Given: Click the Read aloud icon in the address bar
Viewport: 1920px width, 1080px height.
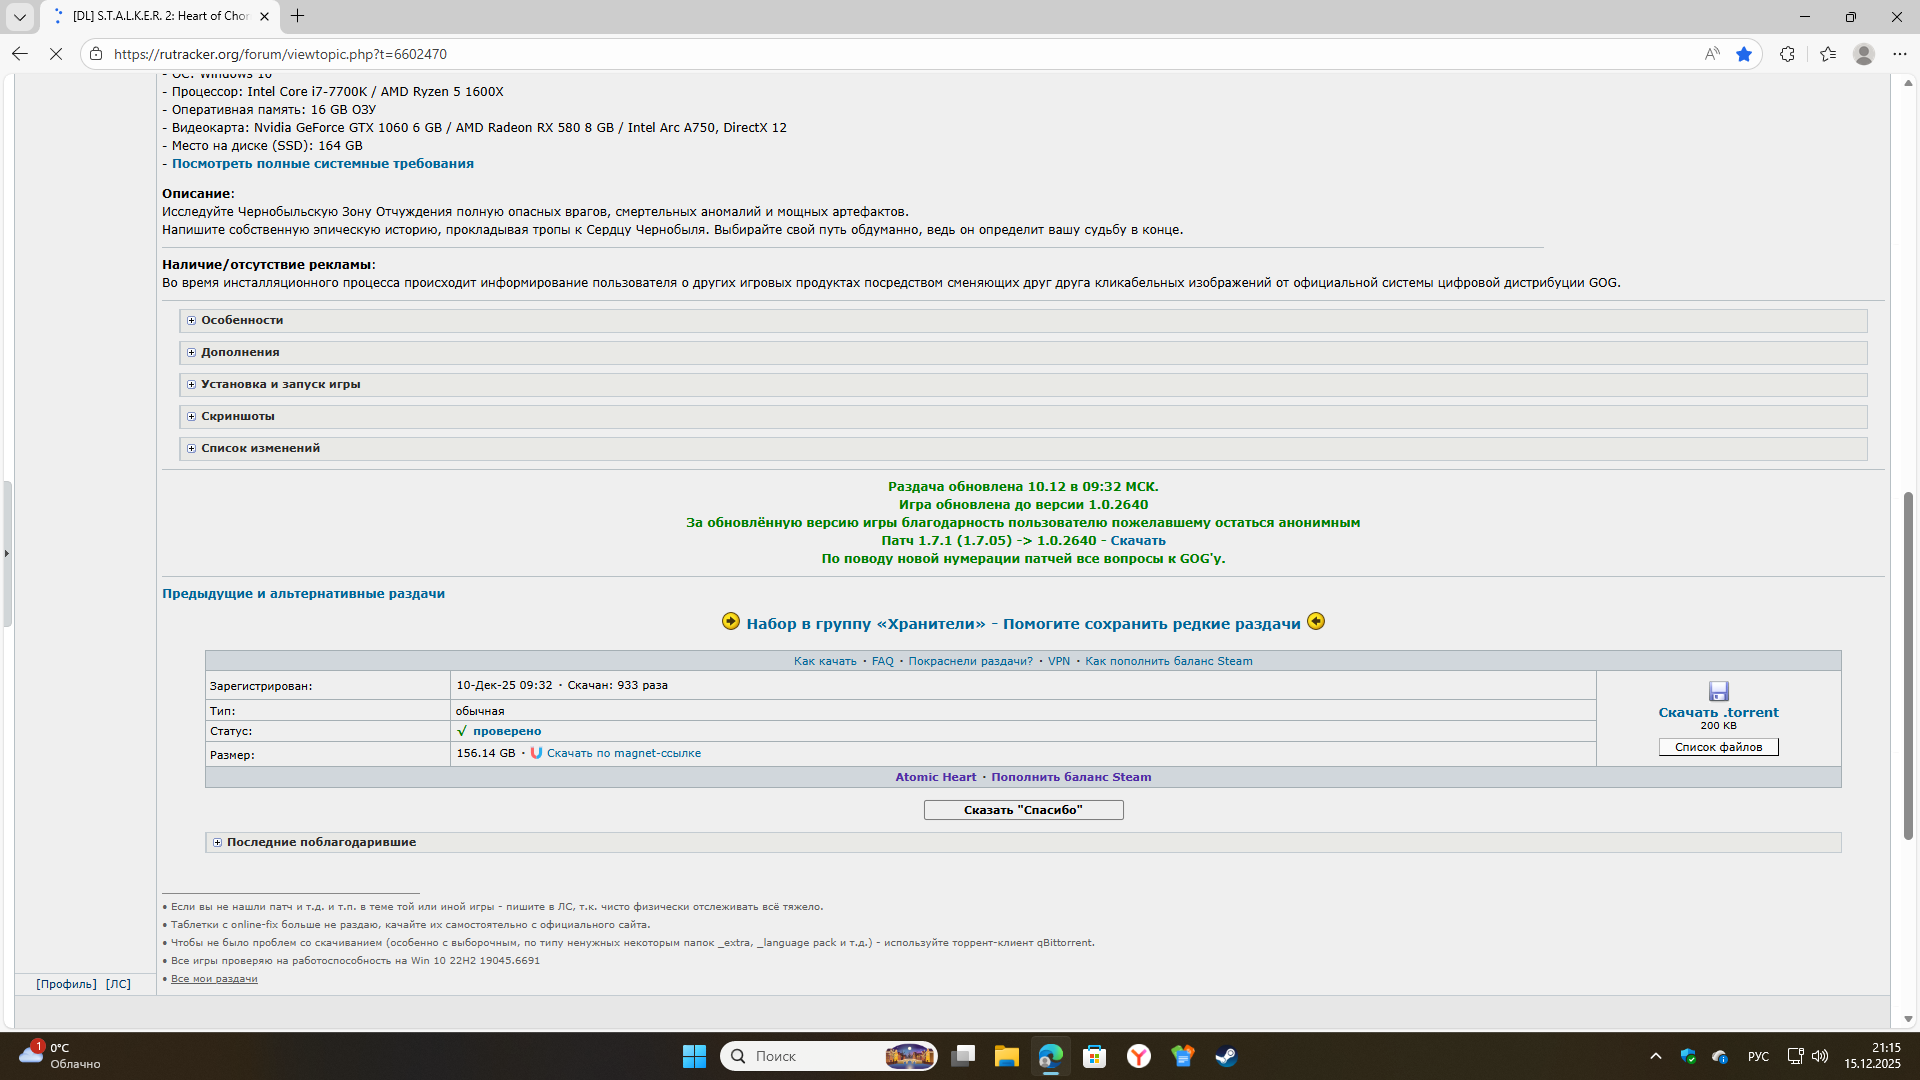Looking at the screenshot, I should [x=1712, y=54].
